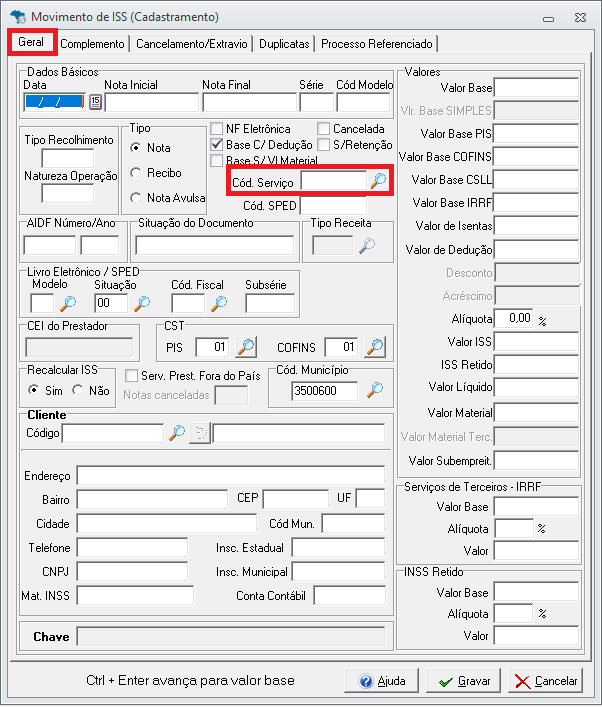Open the COFINS CST search icon
The height and width of the screenshot is (707, 602).
click(374, 347)
